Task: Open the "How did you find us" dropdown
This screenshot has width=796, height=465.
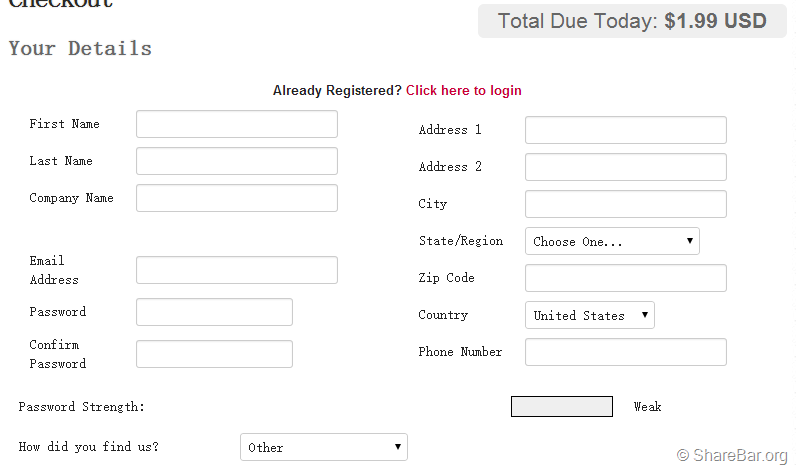Action: click(x=323, y=447)
